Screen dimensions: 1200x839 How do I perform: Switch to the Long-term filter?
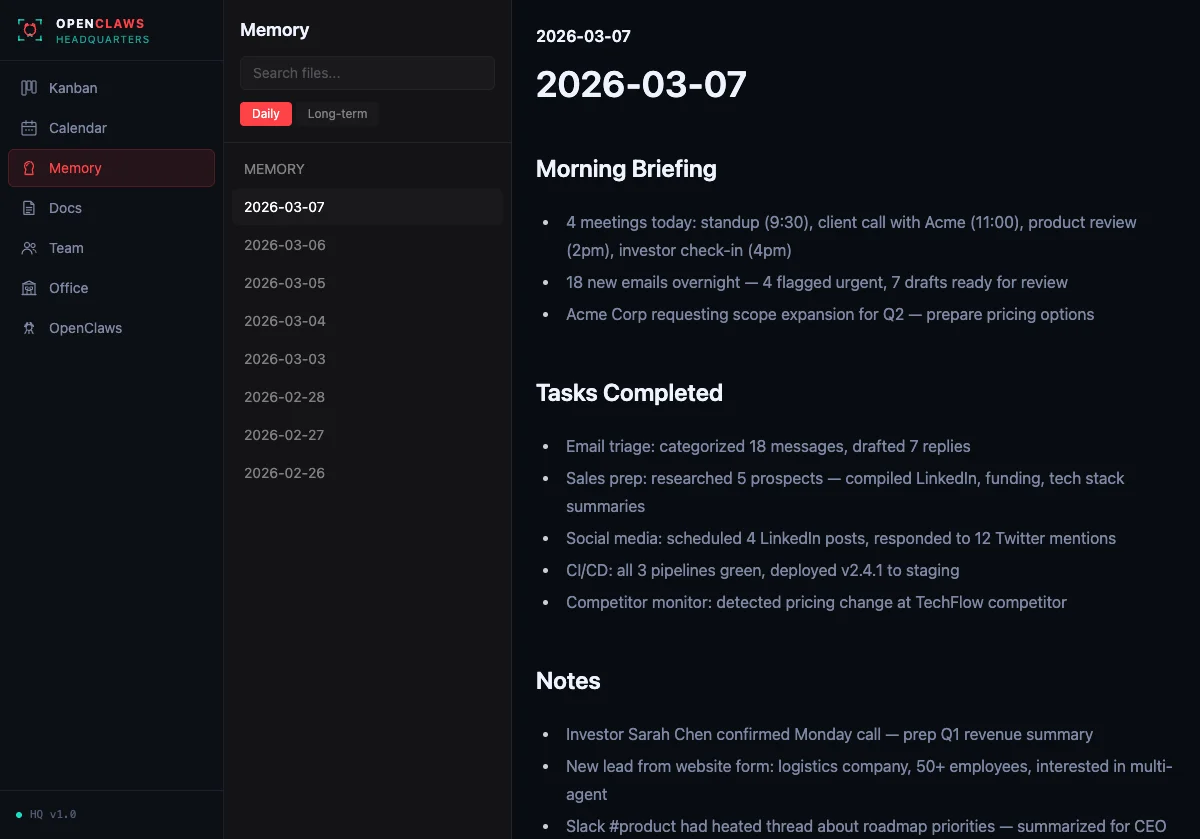click(x=337, y=114)
